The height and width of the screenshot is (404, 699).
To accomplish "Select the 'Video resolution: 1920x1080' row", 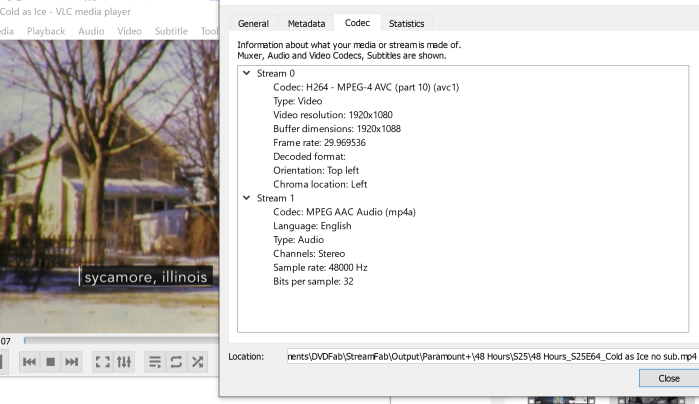I will (333, 115).
